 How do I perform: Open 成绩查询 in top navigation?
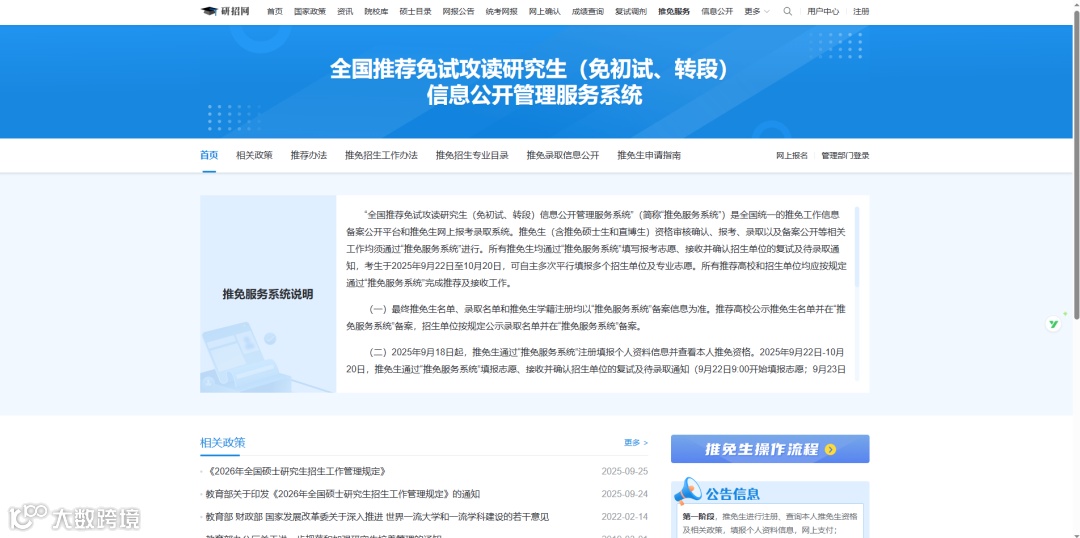coord(588,11)
